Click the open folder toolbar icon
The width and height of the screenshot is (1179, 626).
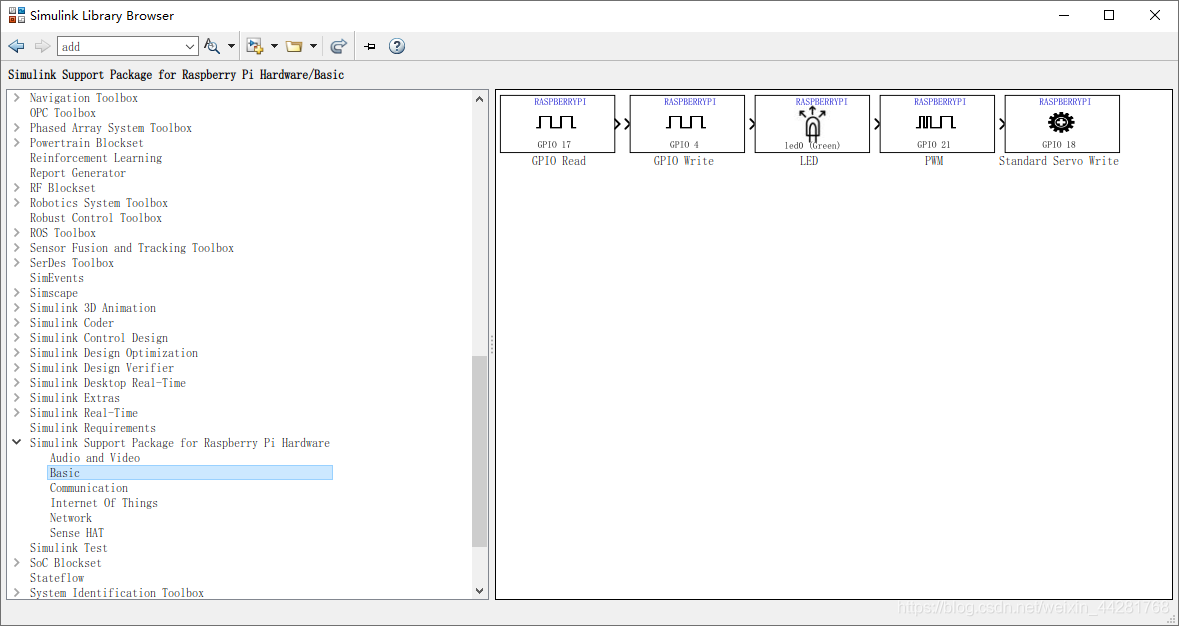(294, 47)
